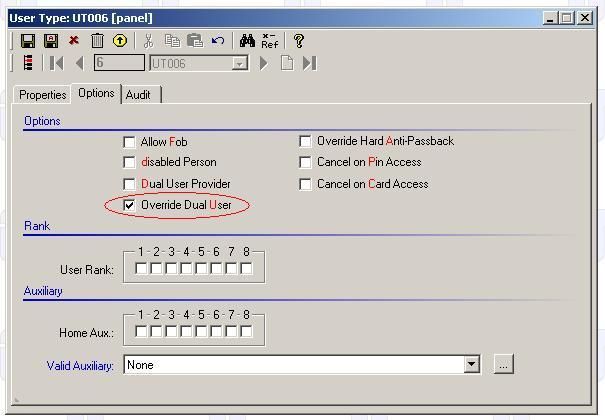Viewport: 605px width, 420px height.
Task: Uncheck the Override Dual User checkbox
Action: pos(129,205)
